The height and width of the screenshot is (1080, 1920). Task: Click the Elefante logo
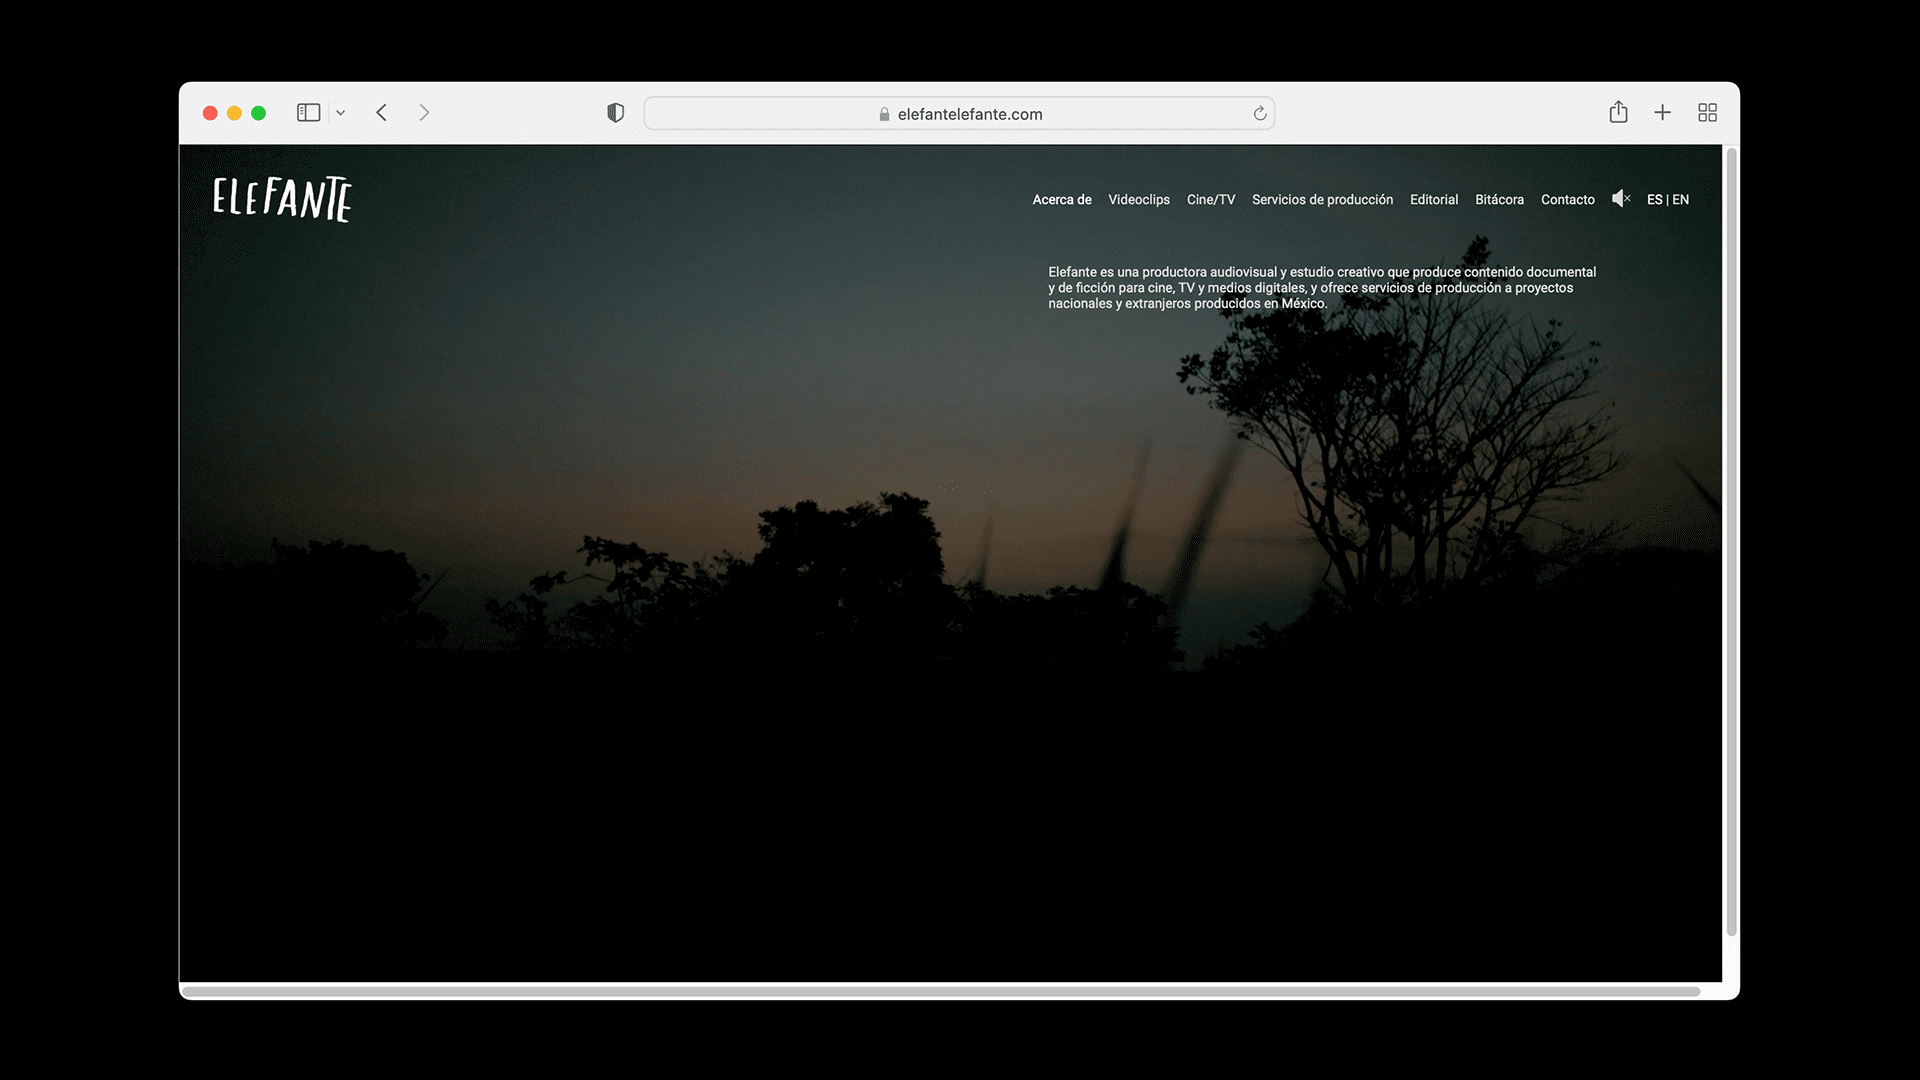pyautogui.click(x=282, y=199)
